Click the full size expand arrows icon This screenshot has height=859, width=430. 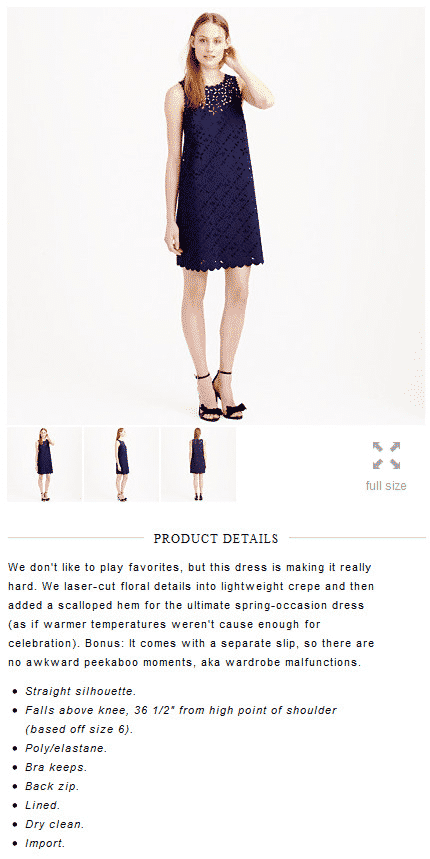pyautogui.click(x=386, y=455)
